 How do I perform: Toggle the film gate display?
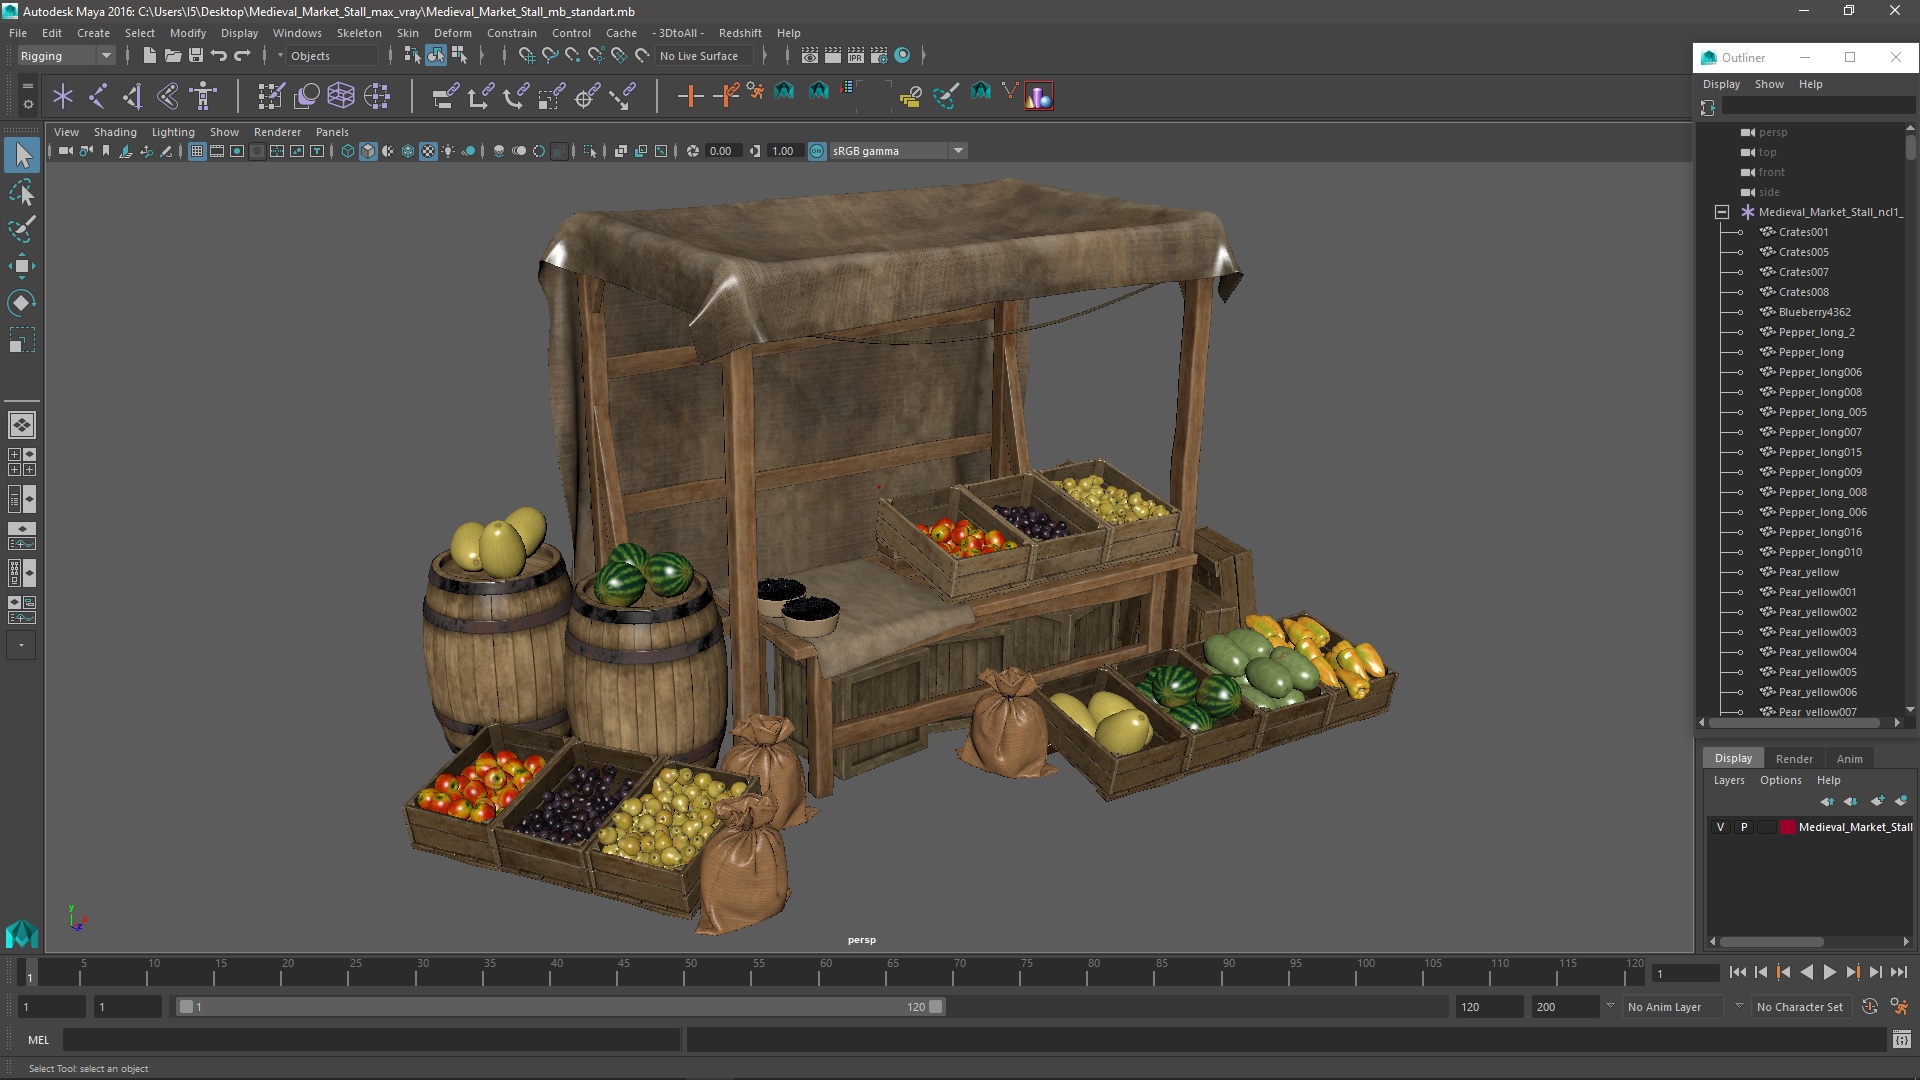pyautogui.click(x=217, y=151)
